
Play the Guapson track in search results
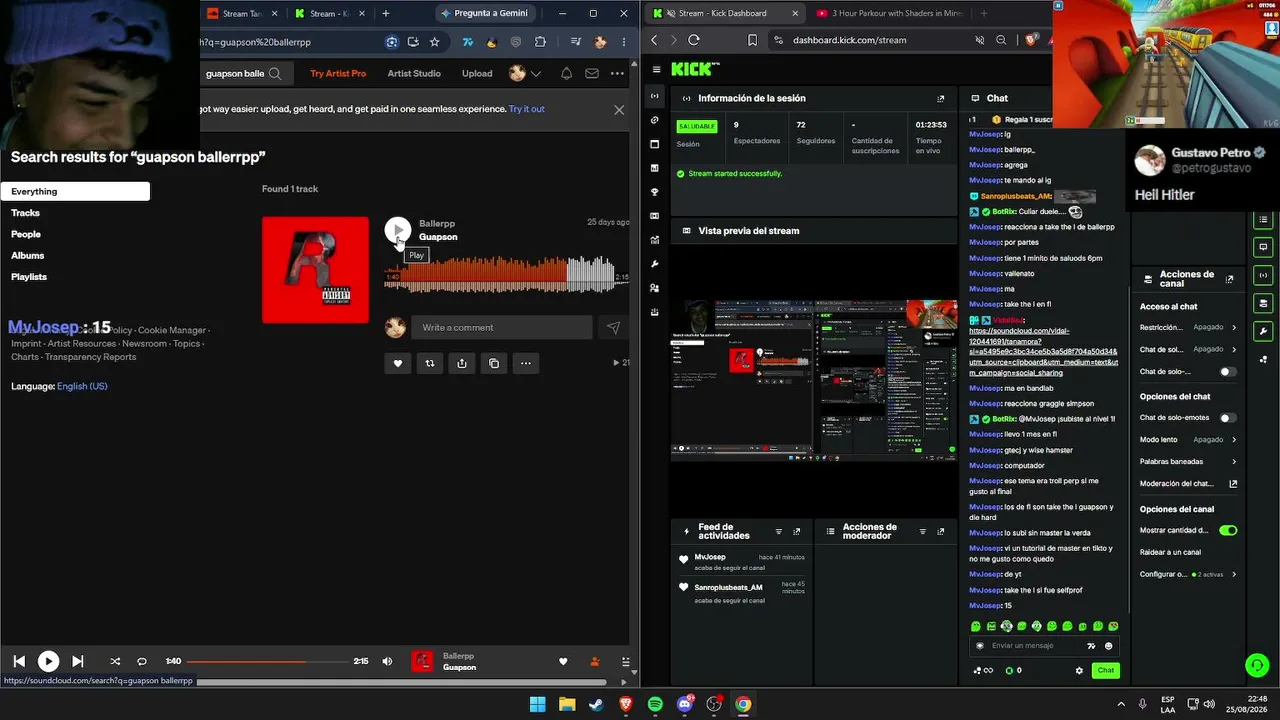[398, 230]
